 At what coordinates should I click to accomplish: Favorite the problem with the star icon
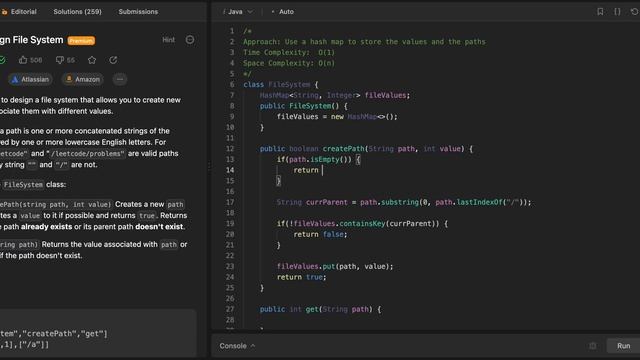click(92, 60)
